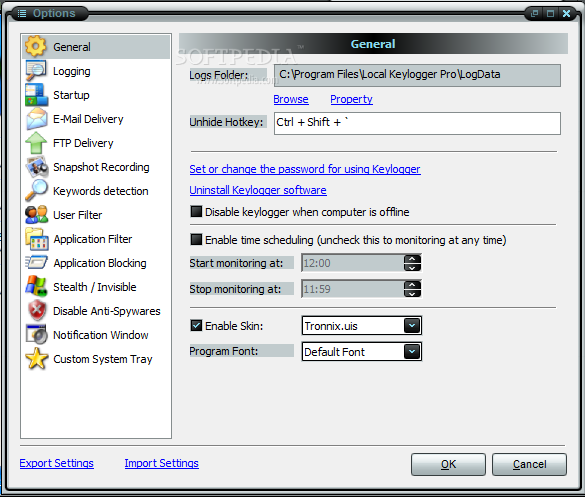
Task: Open the Application Filter page
Action: point(96,239)
